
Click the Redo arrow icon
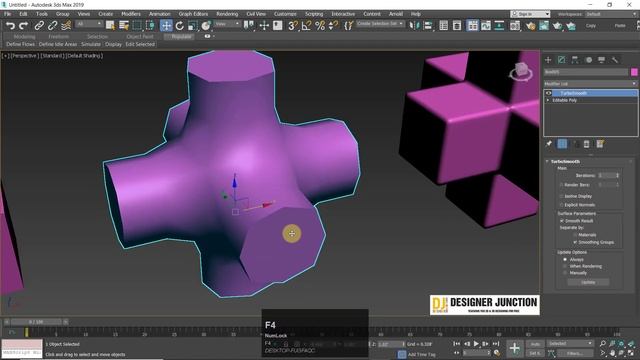pos(24,26)
